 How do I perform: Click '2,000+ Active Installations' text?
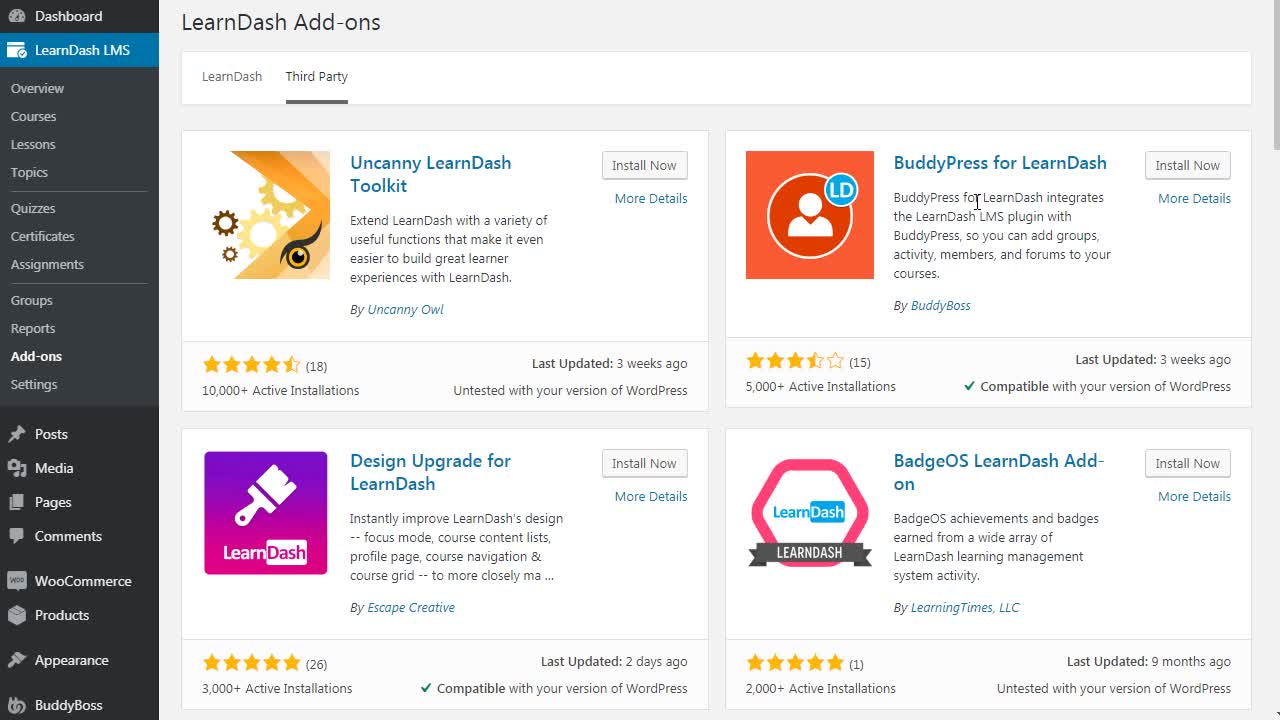tap(821, 688)
